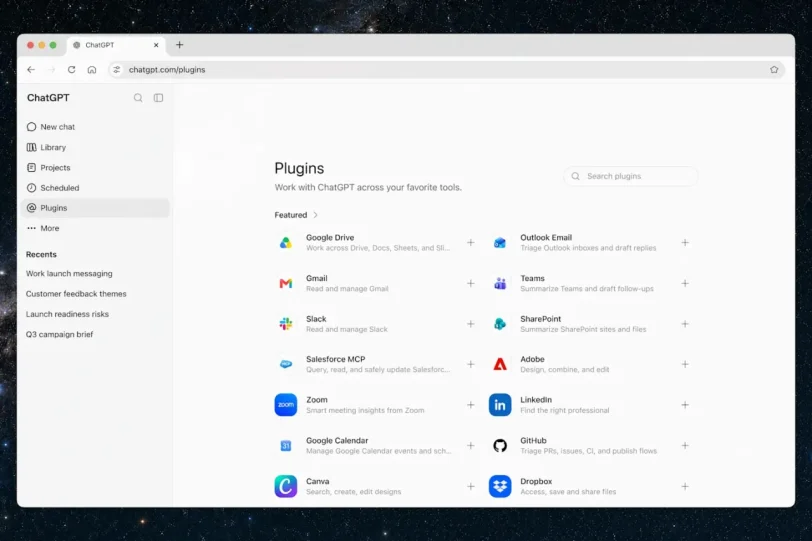
Task: Click the chatgpt.com/plugins address bar
Action: coord(446,69)
